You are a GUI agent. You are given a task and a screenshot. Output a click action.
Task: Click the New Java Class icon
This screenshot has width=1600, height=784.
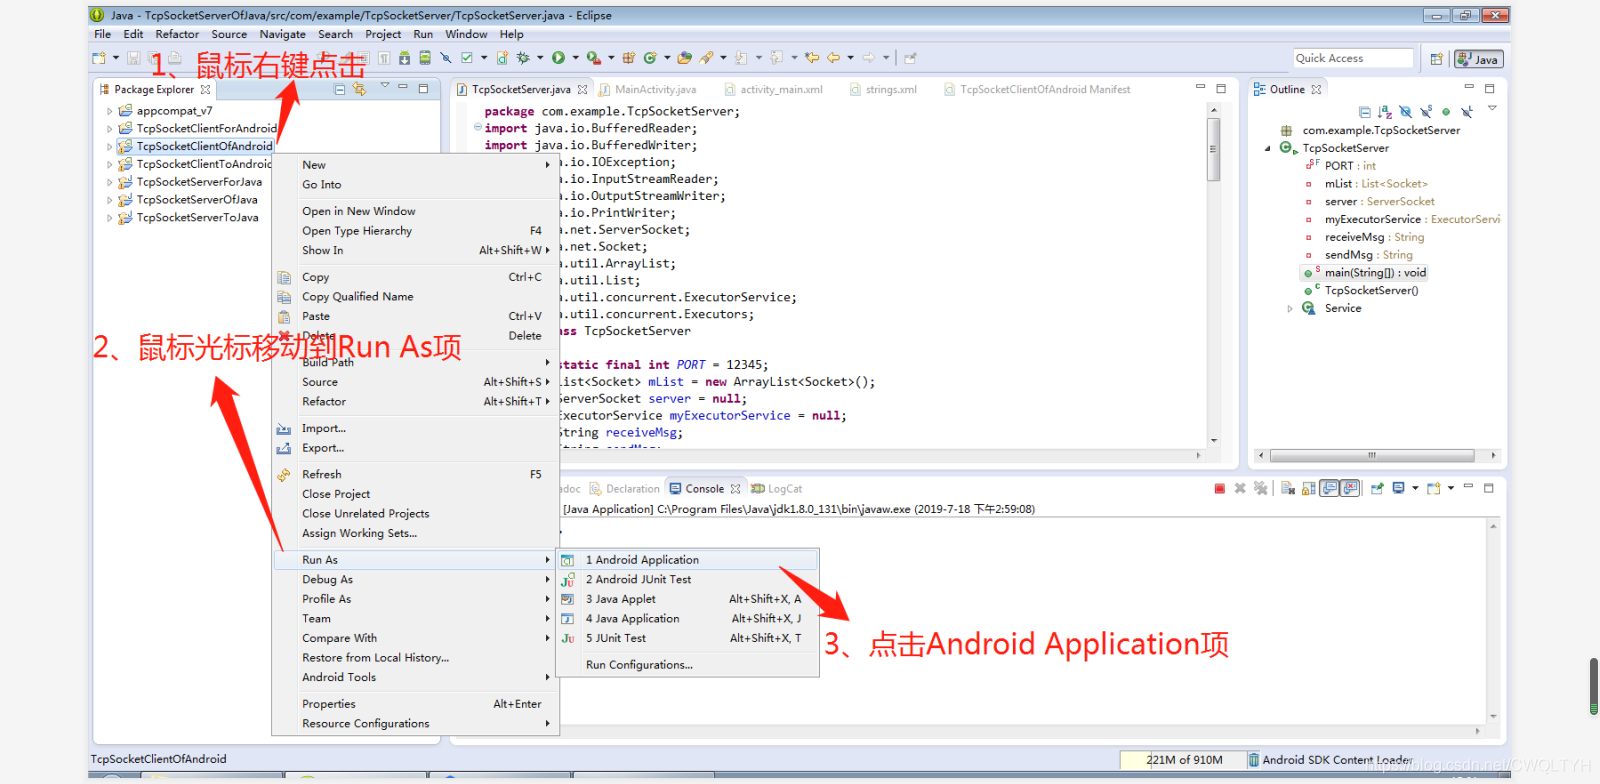[x=650, y=58]
